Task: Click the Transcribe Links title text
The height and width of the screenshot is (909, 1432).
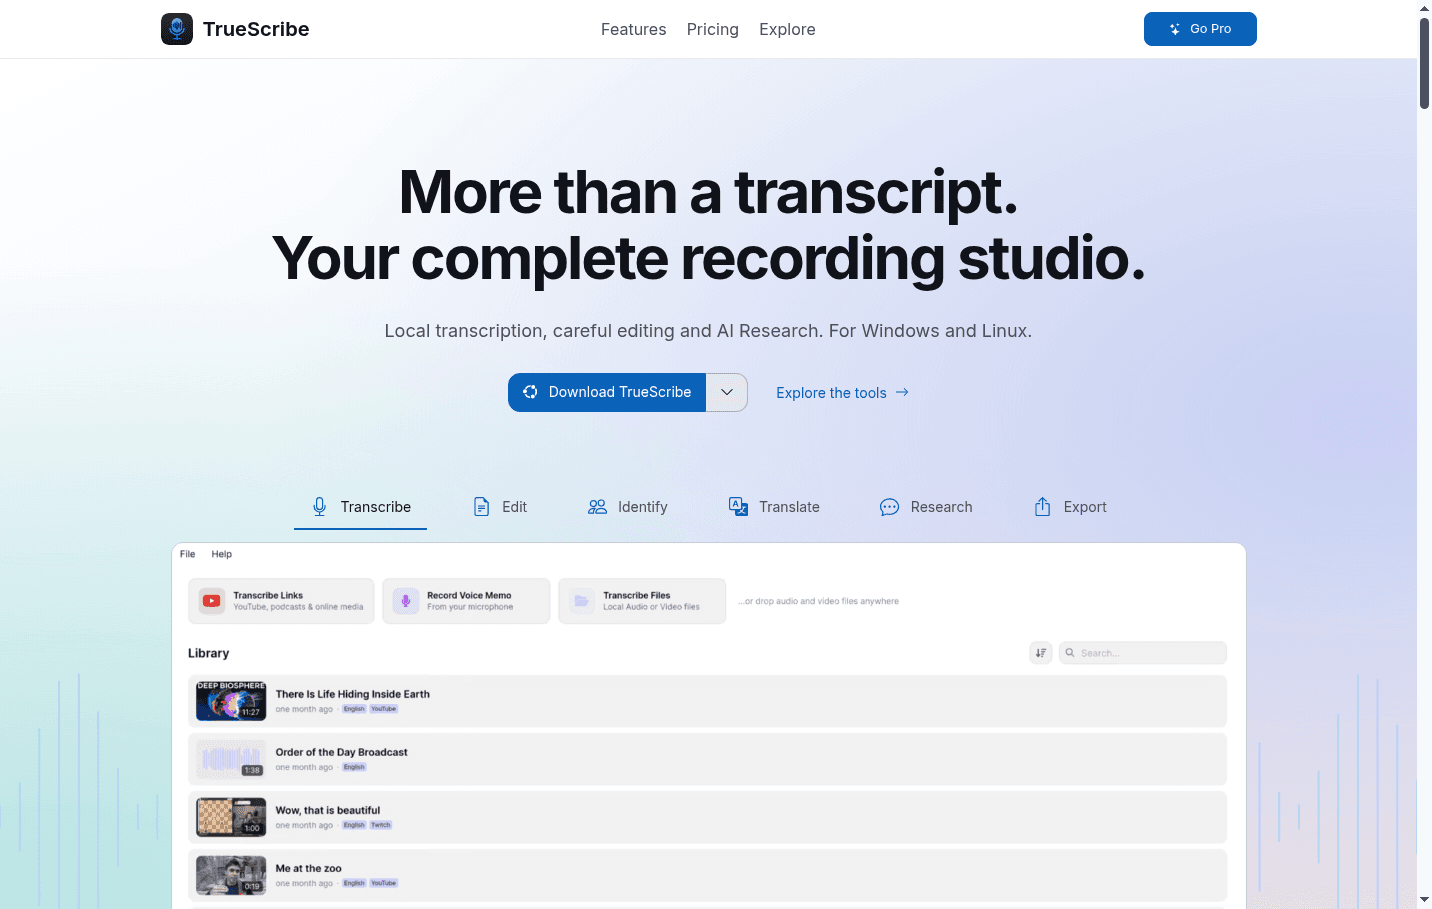Action: click(268, 595)
